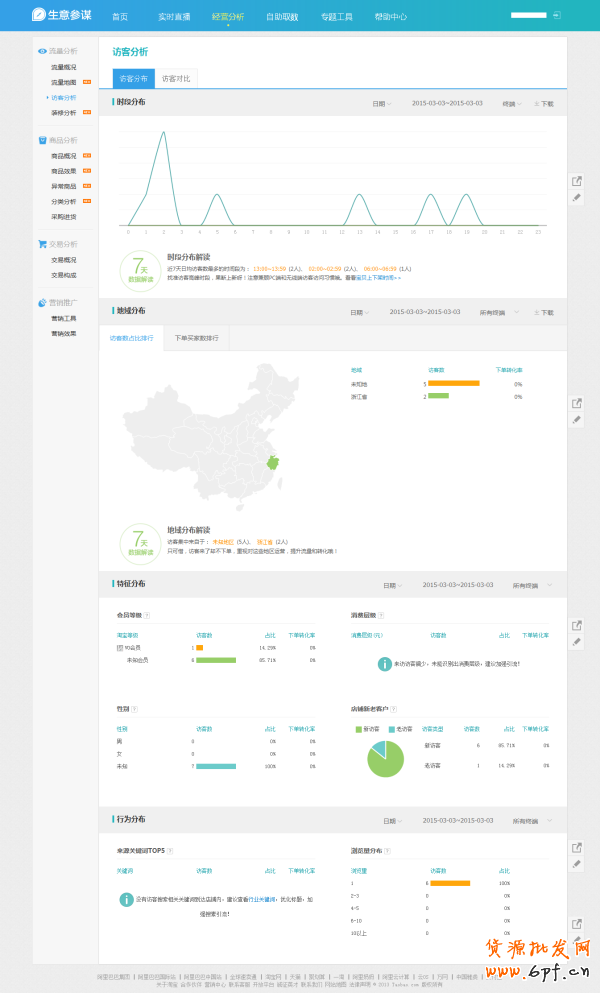Open 实时直播 in top navigation
600x993 pixels.
tap(171, 17)
